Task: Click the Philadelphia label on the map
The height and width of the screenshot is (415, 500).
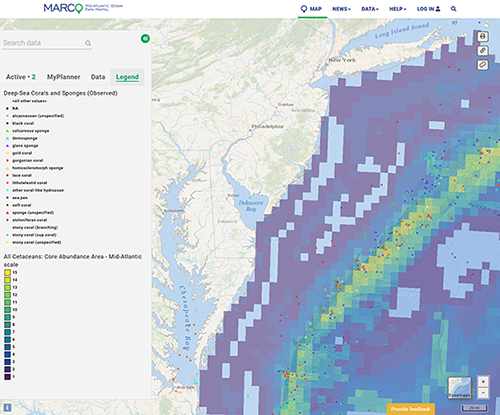Action: tap(267, 126)
